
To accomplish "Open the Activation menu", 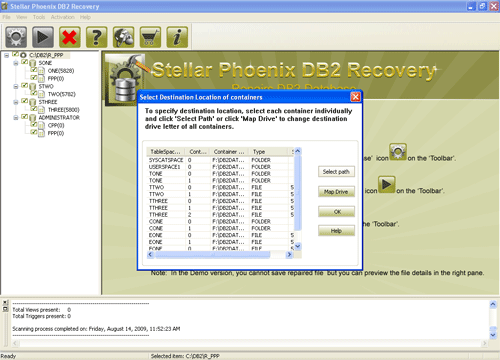I will pos(62,17).
